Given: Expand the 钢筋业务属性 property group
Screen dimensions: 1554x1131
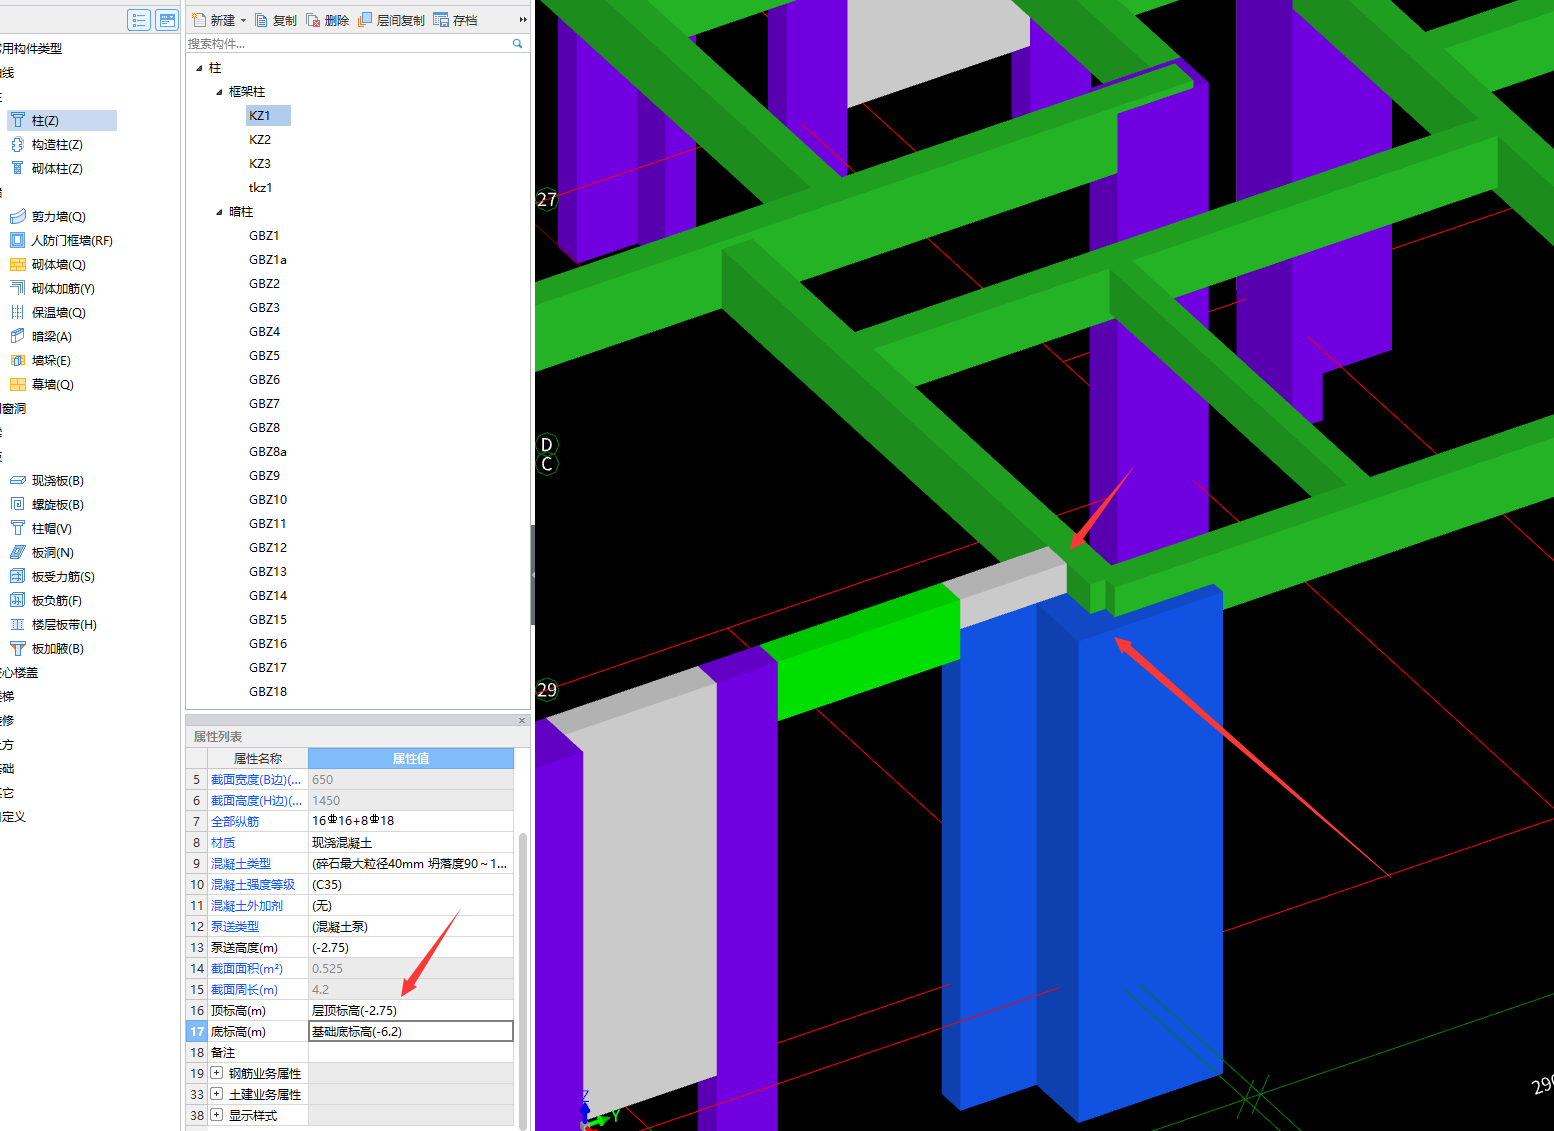Looking at the screenshot, I should pos(216,1073).
